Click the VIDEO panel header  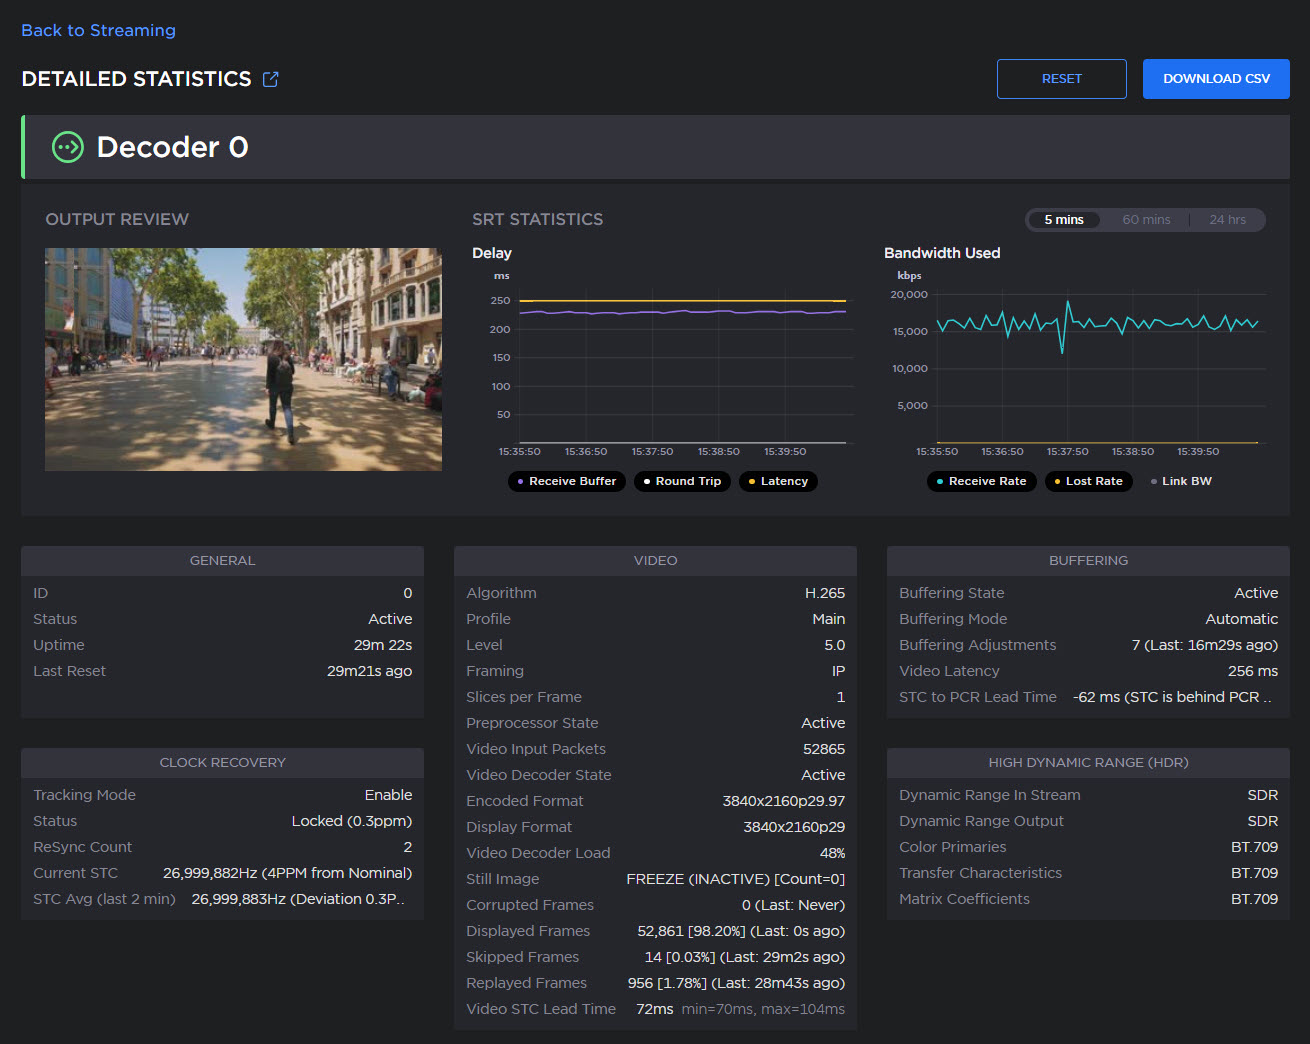tap(655, 560)
